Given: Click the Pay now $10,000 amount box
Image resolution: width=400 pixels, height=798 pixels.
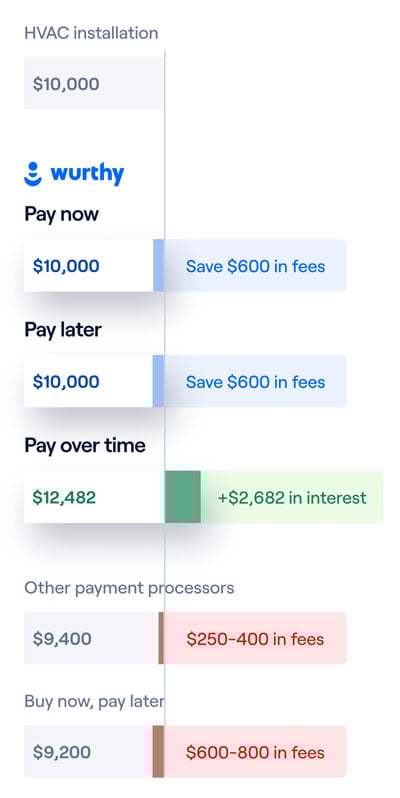Looking at the screenshot, I should [89, 266].
